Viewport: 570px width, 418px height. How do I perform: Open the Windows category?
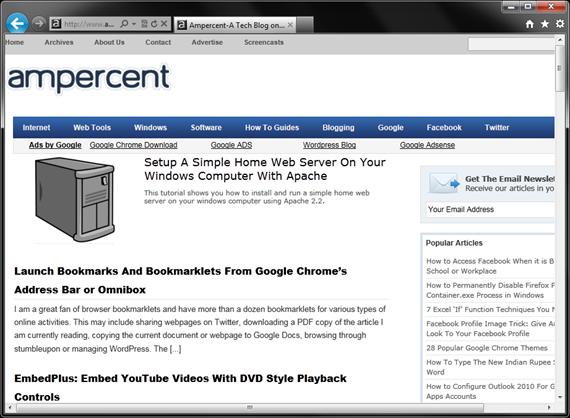click(x=150, y=128)
